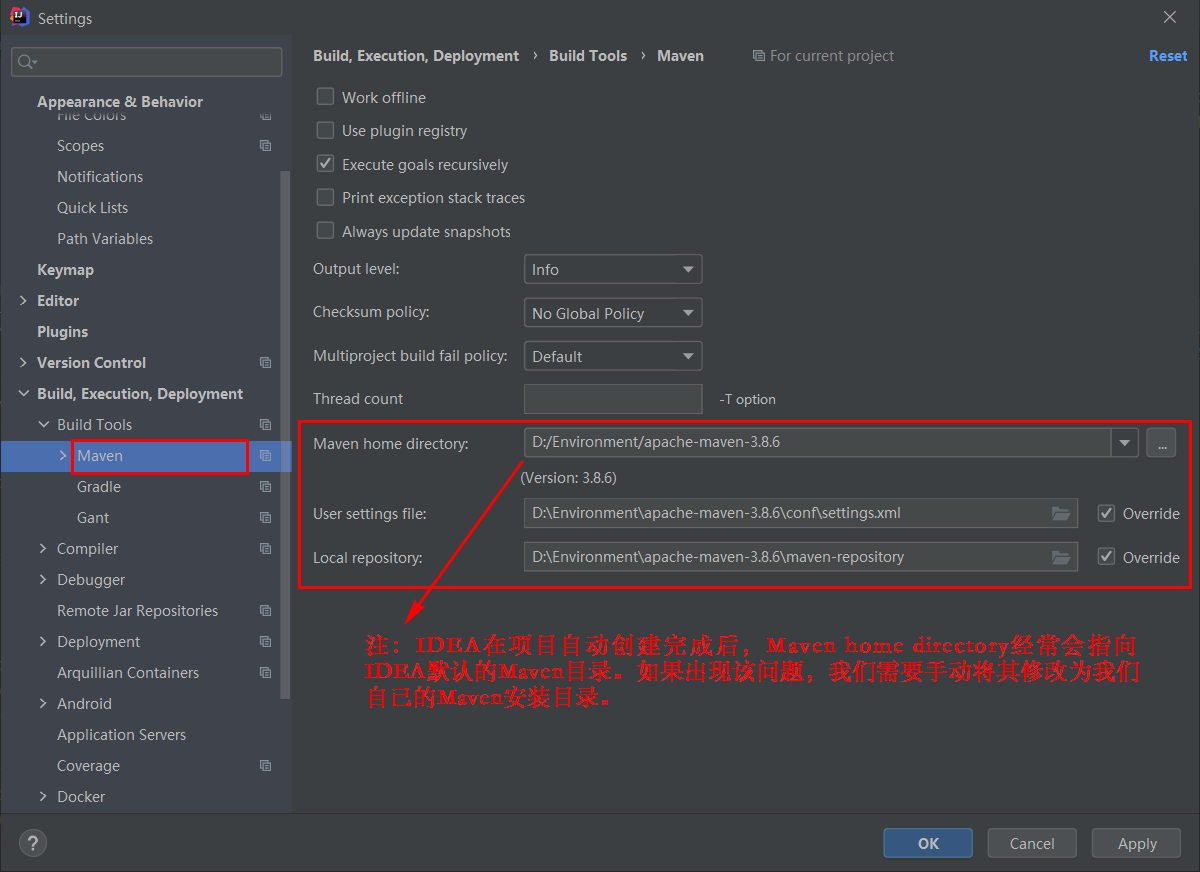1200x872 pixels.
Task: Click folder icon for User settings file
Action: (1061, 514)
